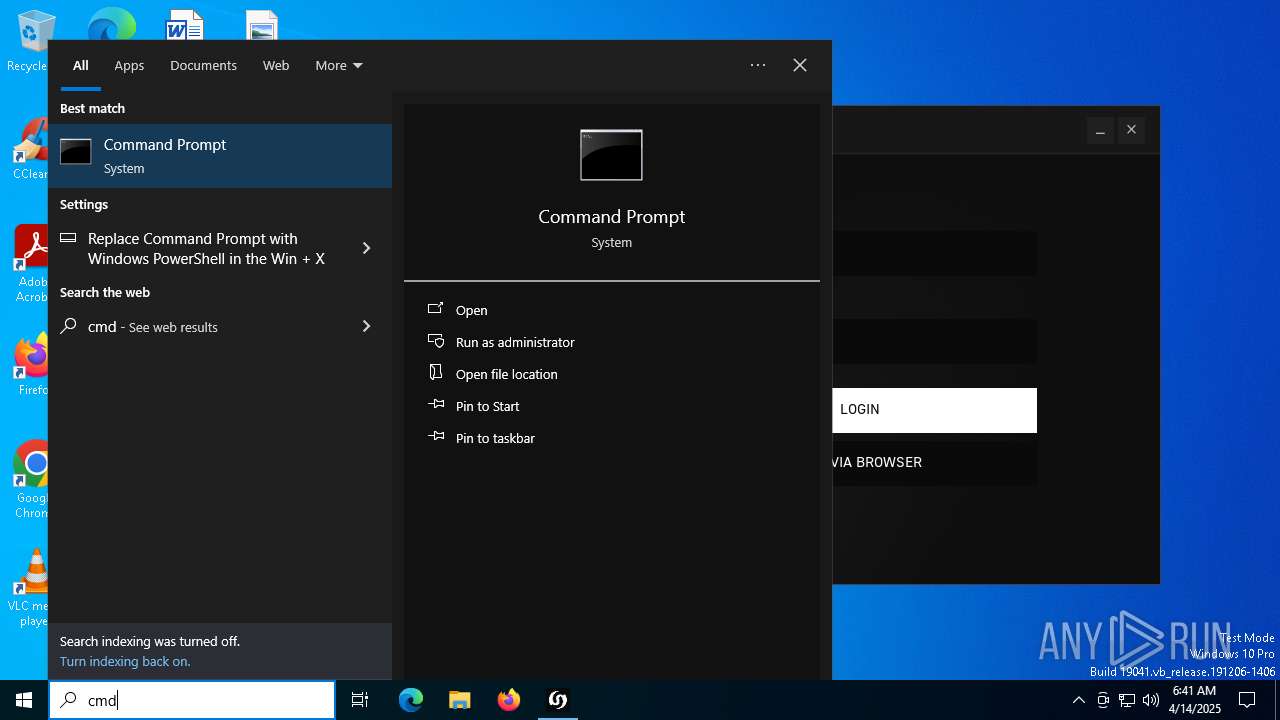Select the Microsoft Edge desktop shortcut
This screenshot has height=720, width=1280.
coord(111,24)
